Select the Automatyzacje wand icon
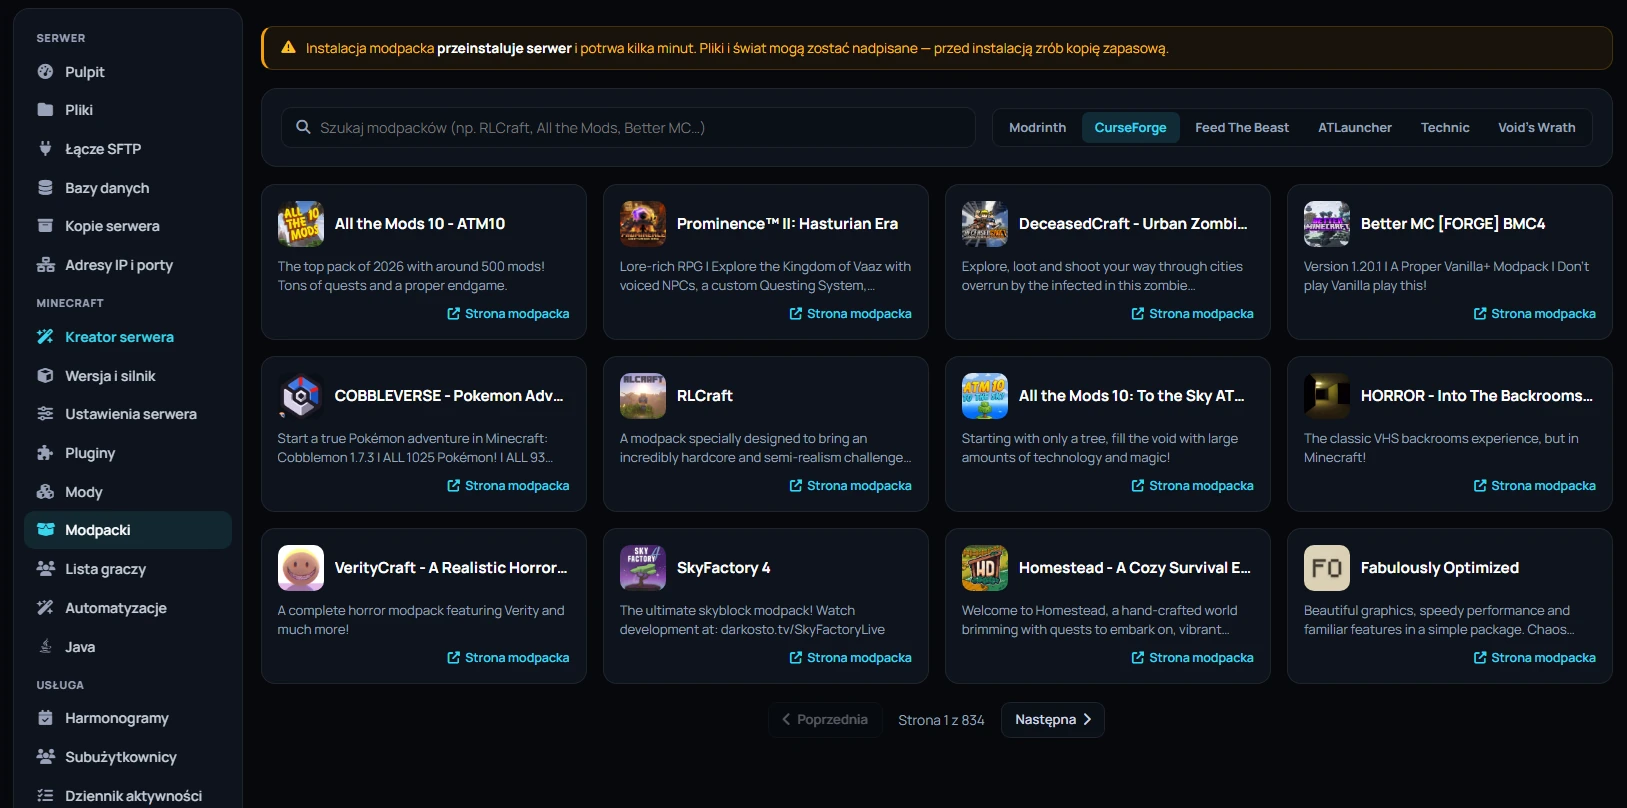The image size is (1627, 808). tap(45, 608)
